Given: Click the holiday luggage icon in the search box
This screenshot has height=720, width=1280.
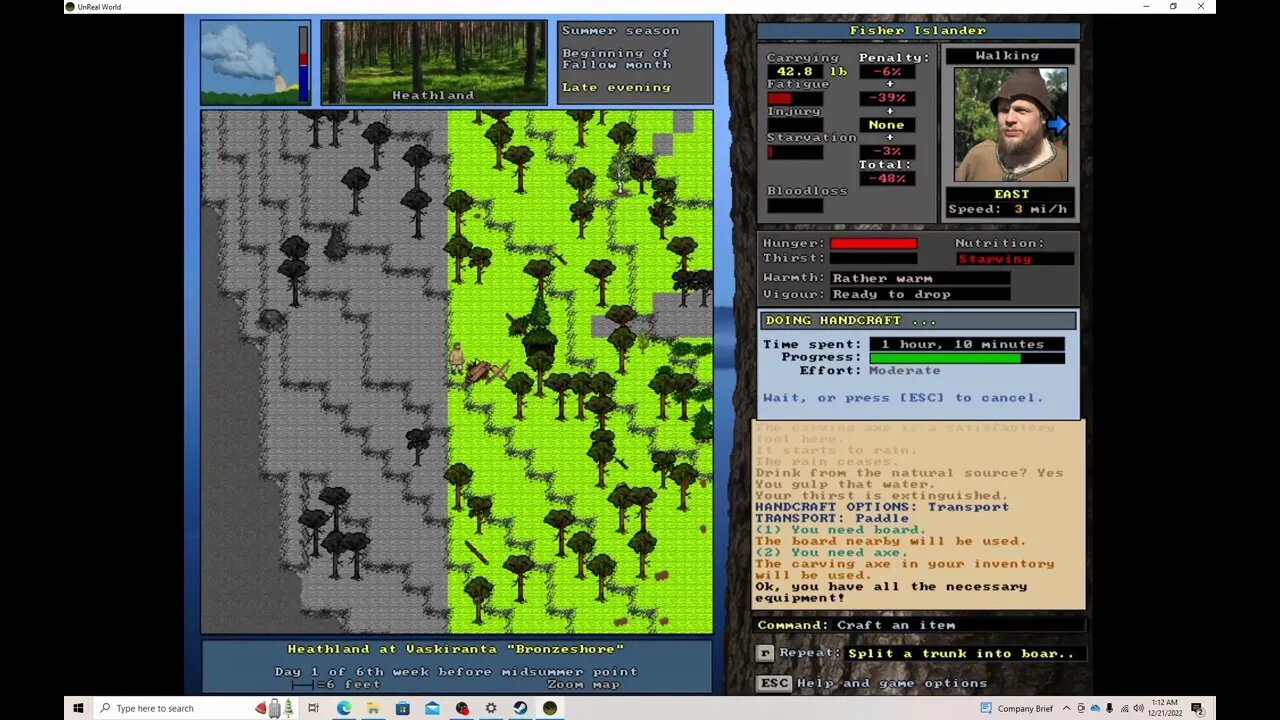Looking at the screenshot, I should point(274,708).
